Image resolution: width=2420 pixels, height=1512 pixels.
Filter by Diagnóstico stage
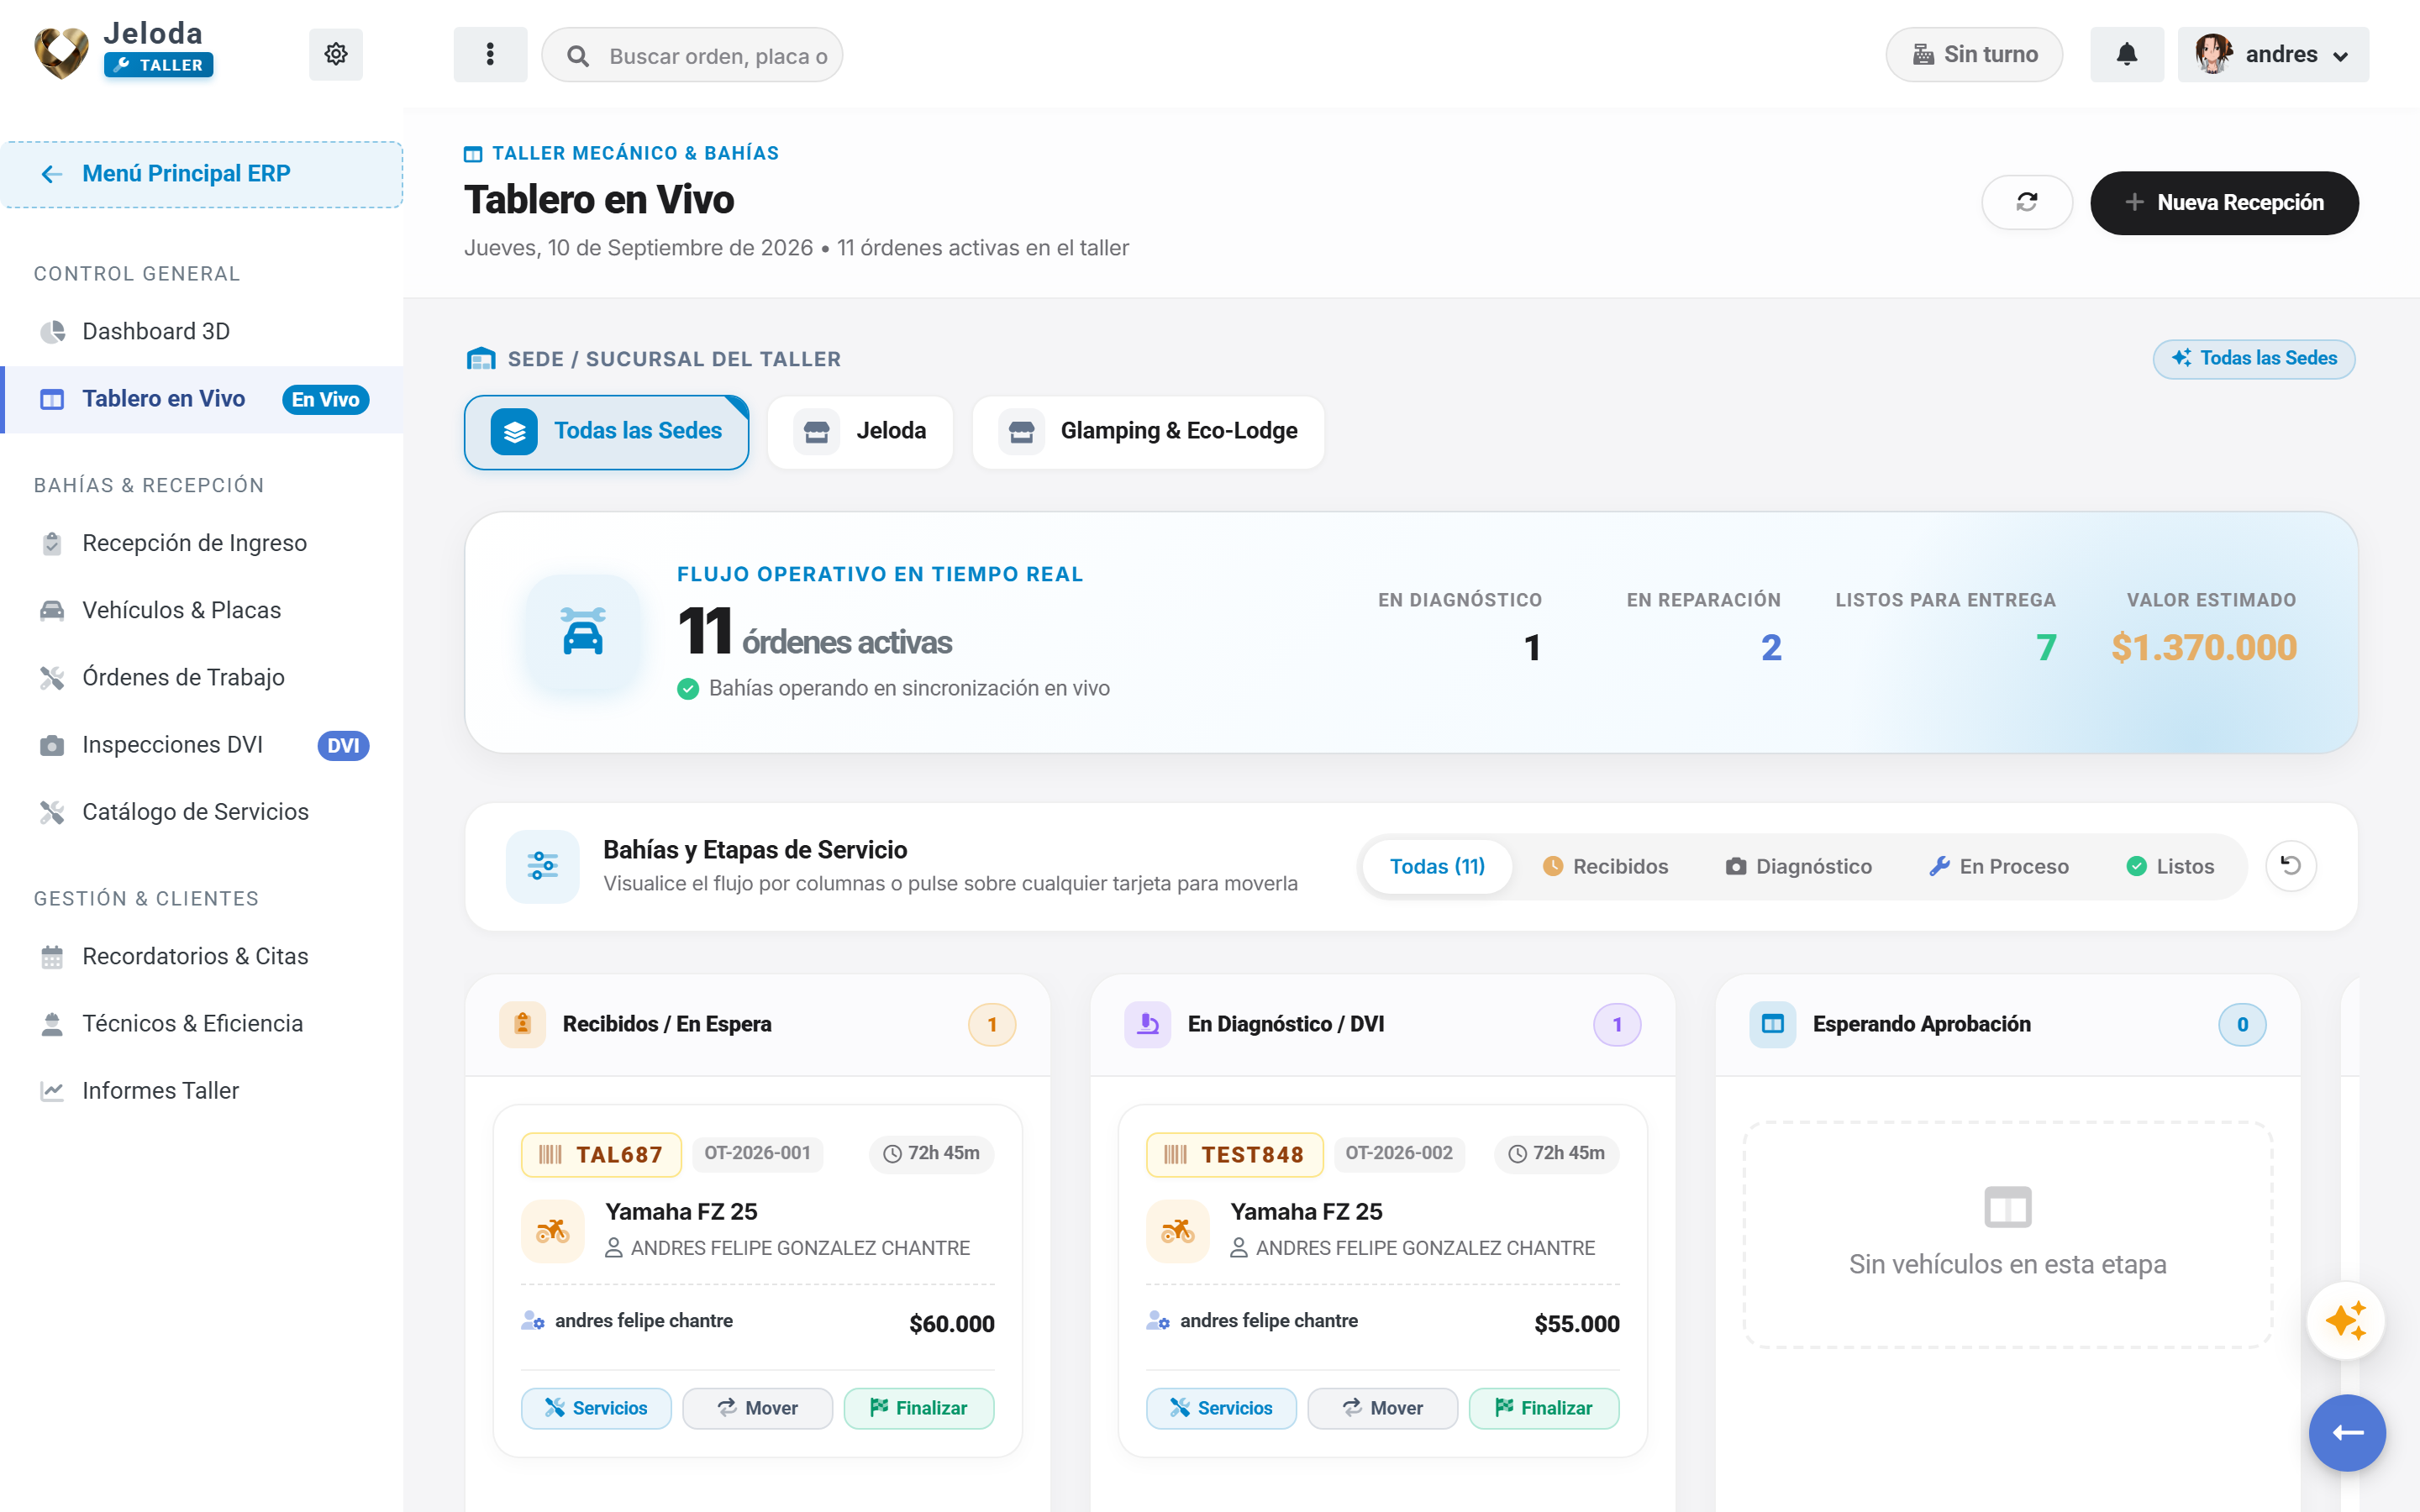click(x=1798, y=866)
